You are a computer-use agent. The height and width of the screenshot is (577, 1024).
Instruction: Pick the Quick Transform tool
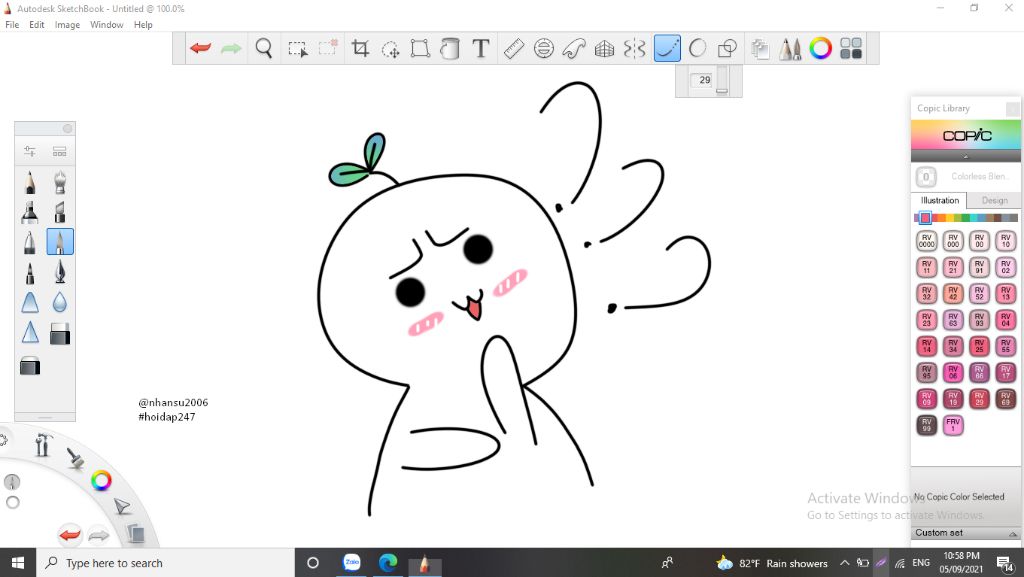391,49
